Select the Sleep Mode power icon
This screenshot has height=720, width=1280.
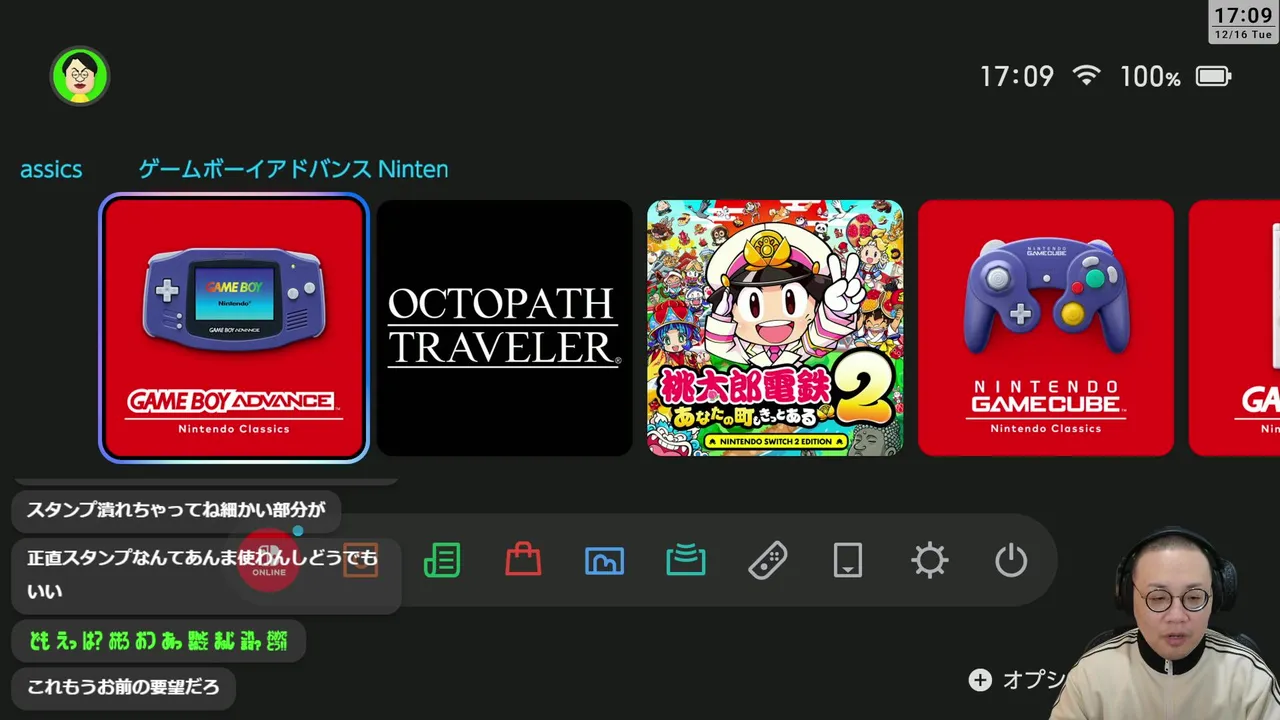click(1011, 561)
